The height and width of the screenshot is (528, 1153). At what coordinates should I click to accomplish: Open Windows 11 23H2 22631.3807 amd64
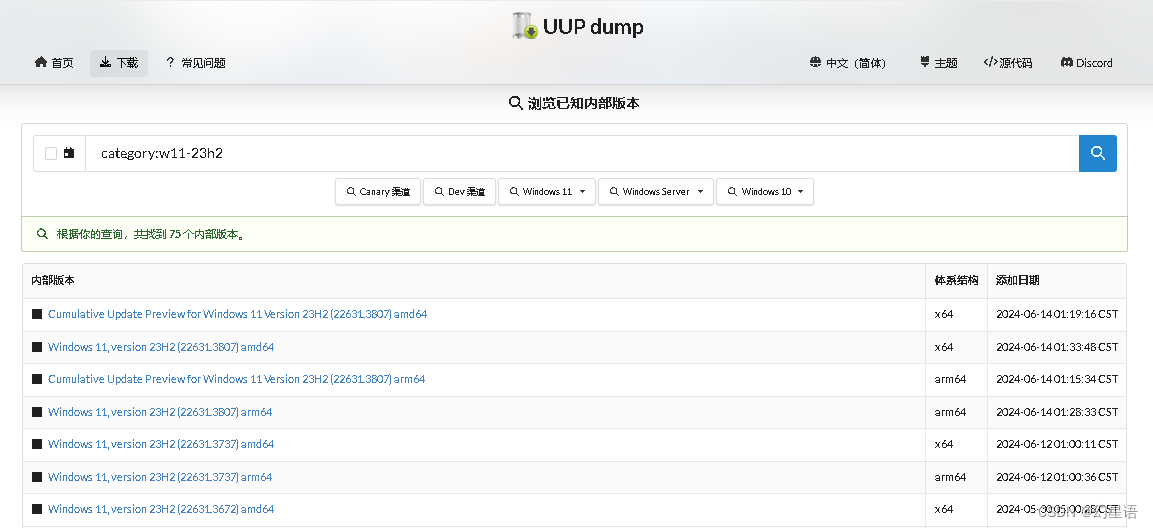(x=161, y=347)
